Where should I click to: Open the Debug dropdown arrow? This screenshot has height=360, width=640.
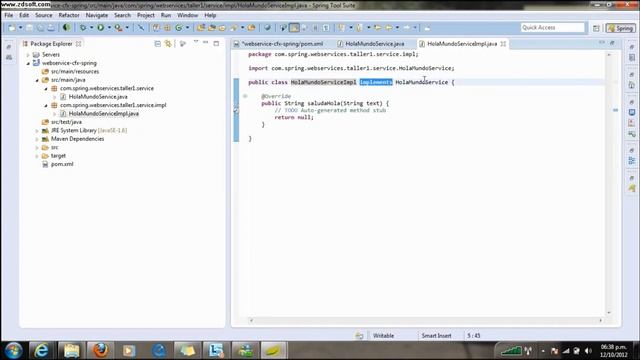pyautogui.click(x=91, y=28)
